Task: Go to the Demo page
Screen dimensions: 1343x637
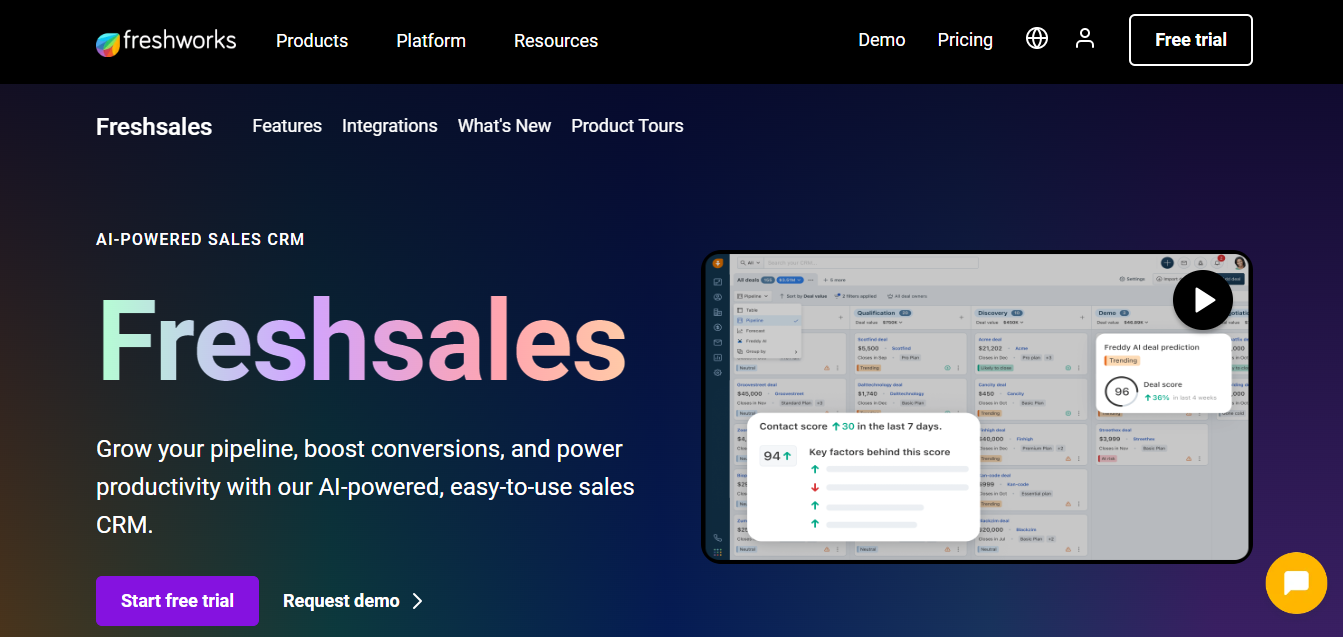Action: point(882,40)
